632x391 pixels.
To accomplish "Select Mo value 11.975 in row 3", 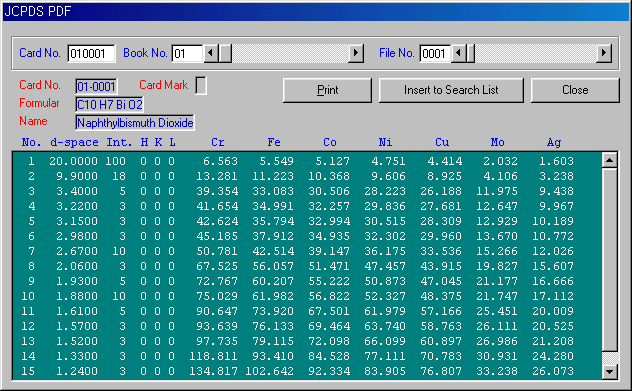I will (497, 191).
